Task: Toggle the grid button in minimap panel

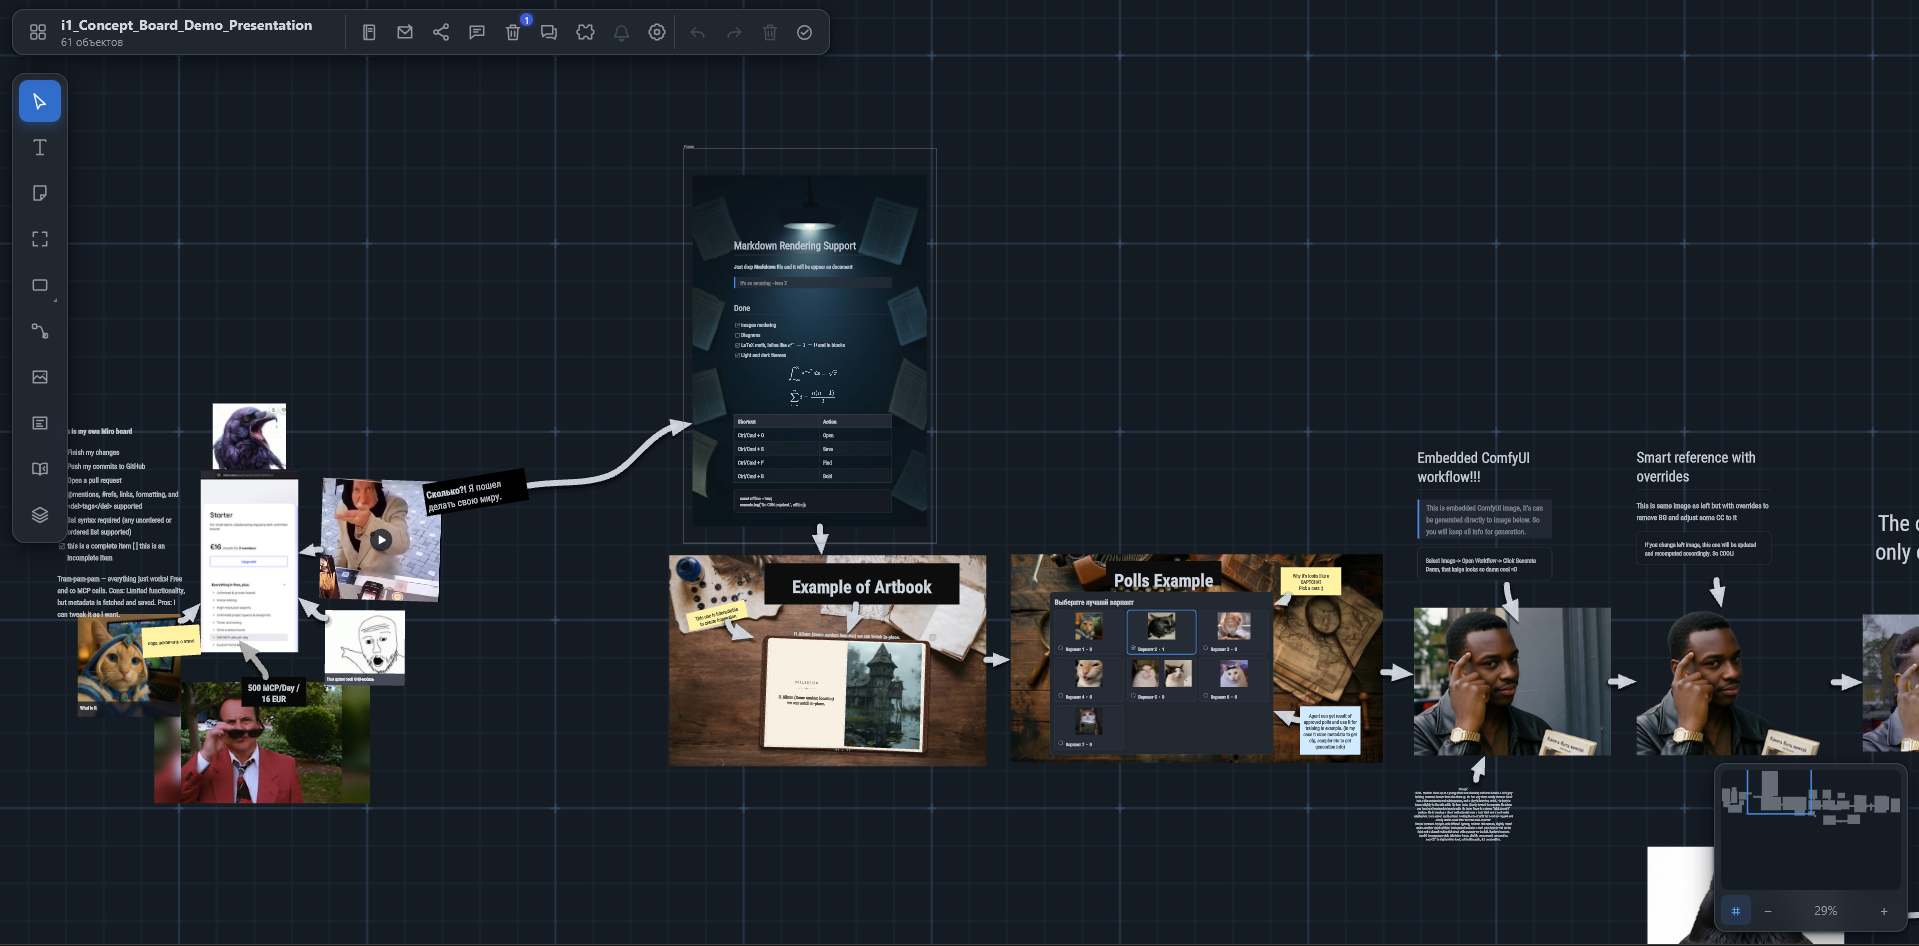Action: click(x=1736, y=911)
